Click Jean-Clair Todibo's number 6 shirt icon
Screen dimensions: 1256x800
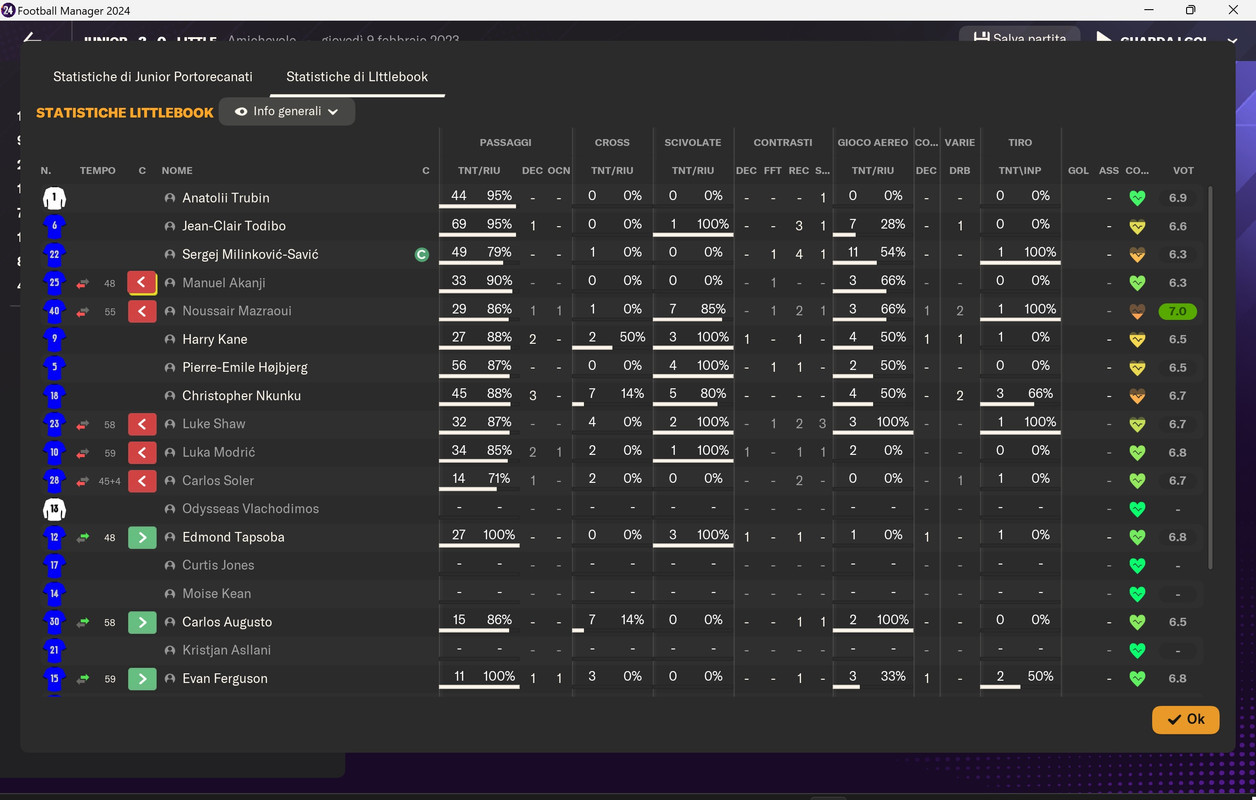click(54, 226)
